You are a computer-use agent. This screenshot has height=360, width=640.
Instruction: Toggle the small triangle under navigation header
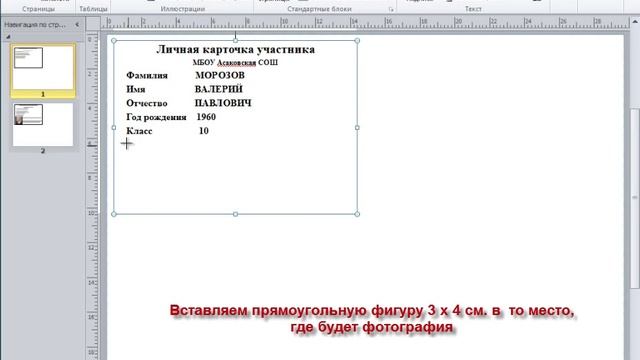tap(8, 37)
